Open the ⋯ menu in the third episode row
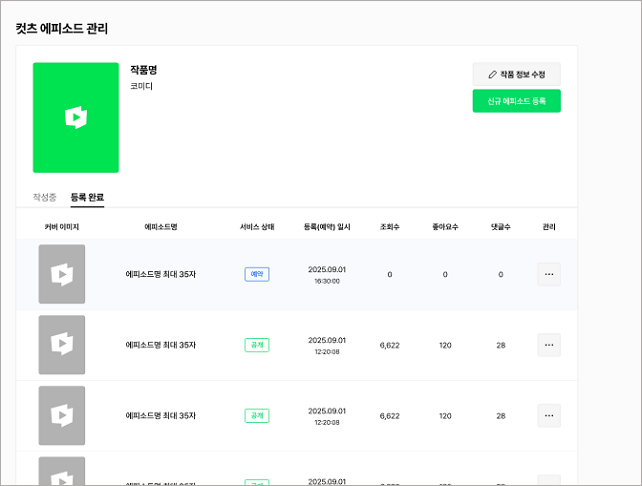 click(x=548, y=415)
